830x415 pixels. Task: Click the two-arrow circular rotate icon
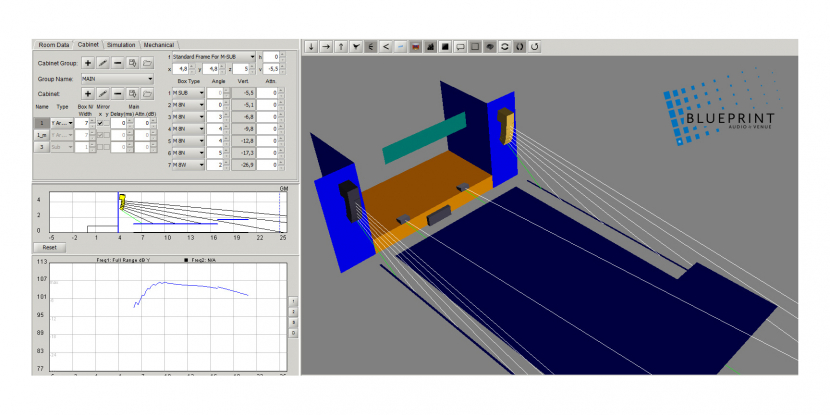tap(505, 47)
